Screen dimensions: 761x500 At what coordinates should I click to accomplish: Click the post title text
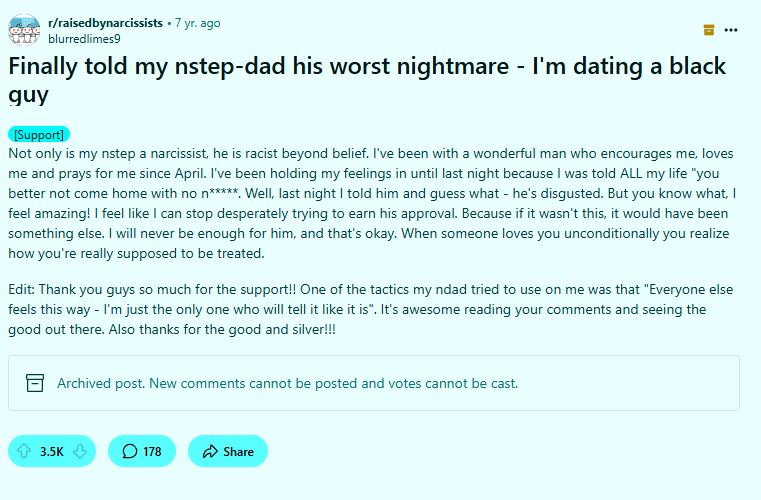(367, 80)
